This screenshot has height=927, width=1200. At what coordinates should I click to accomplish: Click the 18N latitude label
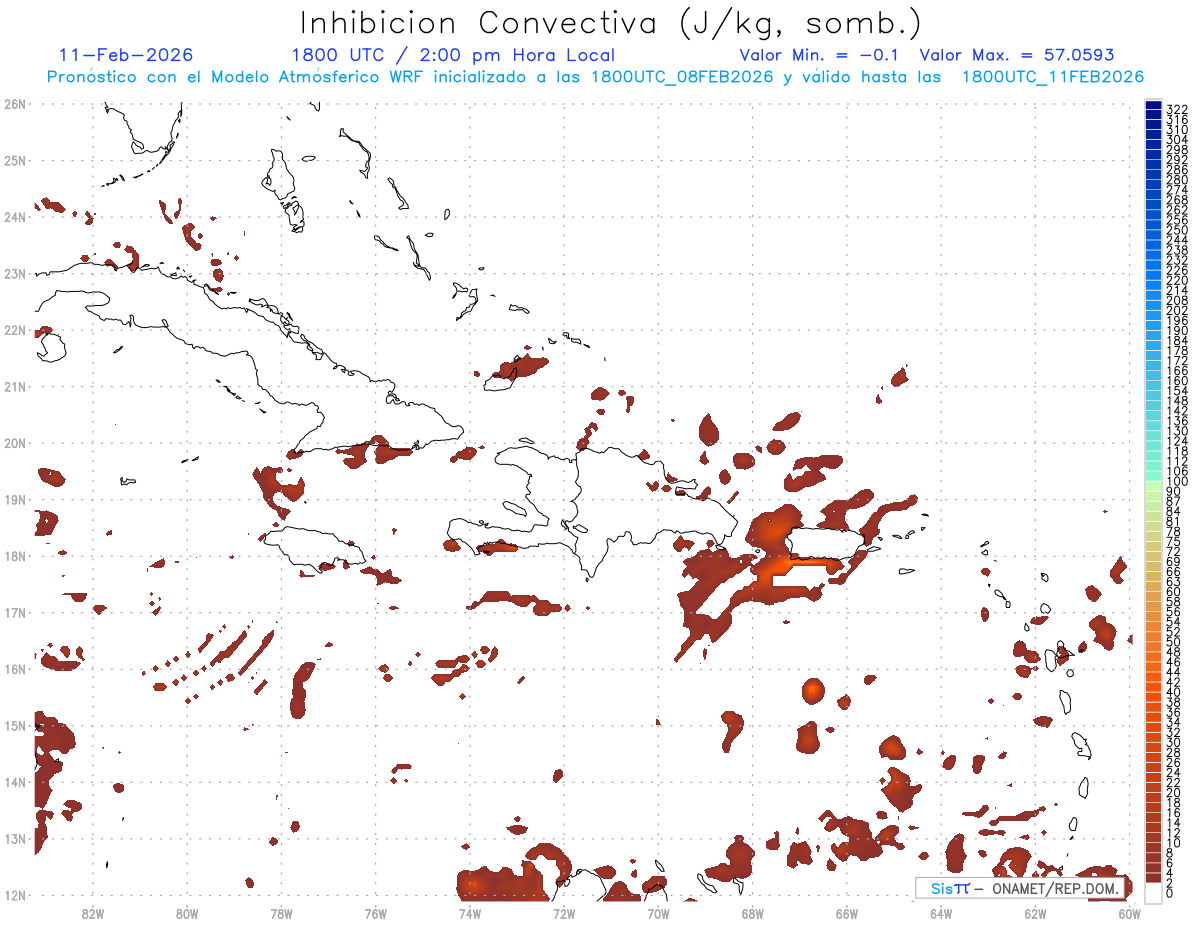click(x=14, y=556)
